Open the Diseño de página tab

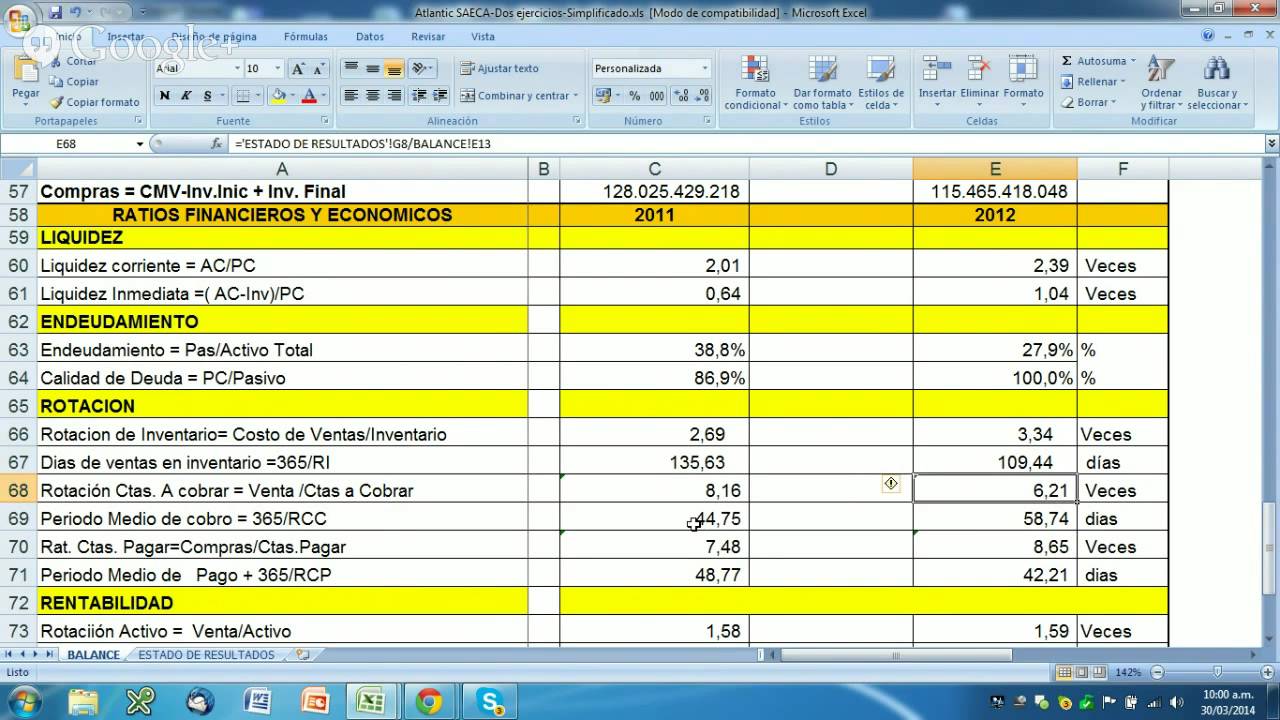coord(214,36)
